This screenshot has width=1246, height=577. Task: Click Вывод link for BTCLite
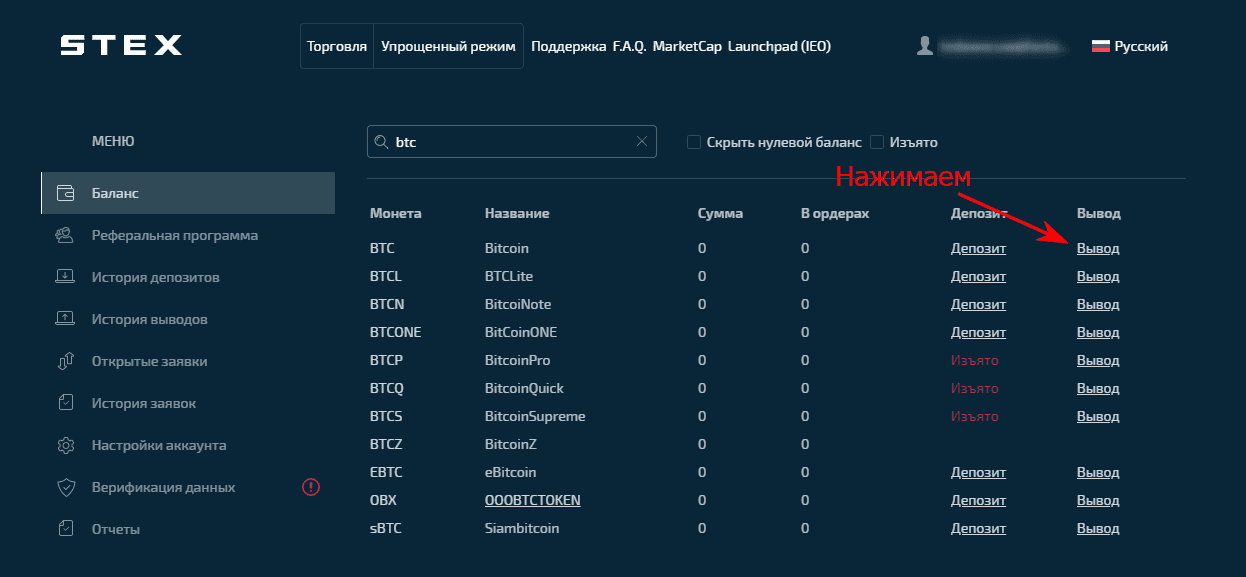pos(1098,276)
